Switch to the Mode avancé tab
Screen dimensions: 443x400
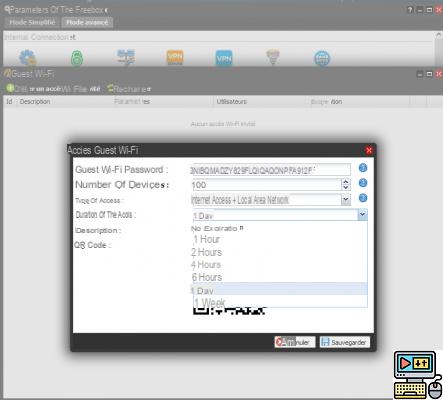tap(87, 22)
